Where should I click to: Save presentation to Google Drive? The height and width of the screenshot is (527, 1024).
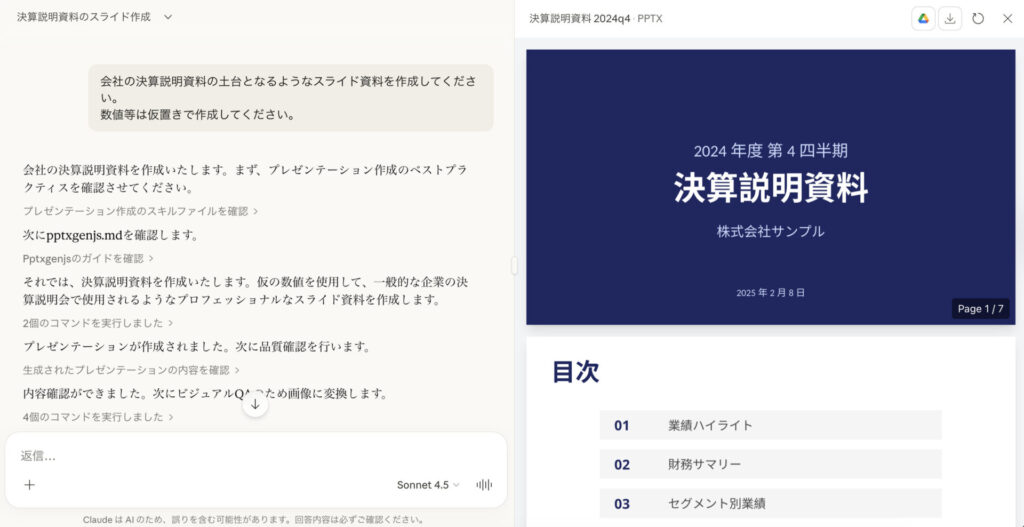(x=923, y=18)
